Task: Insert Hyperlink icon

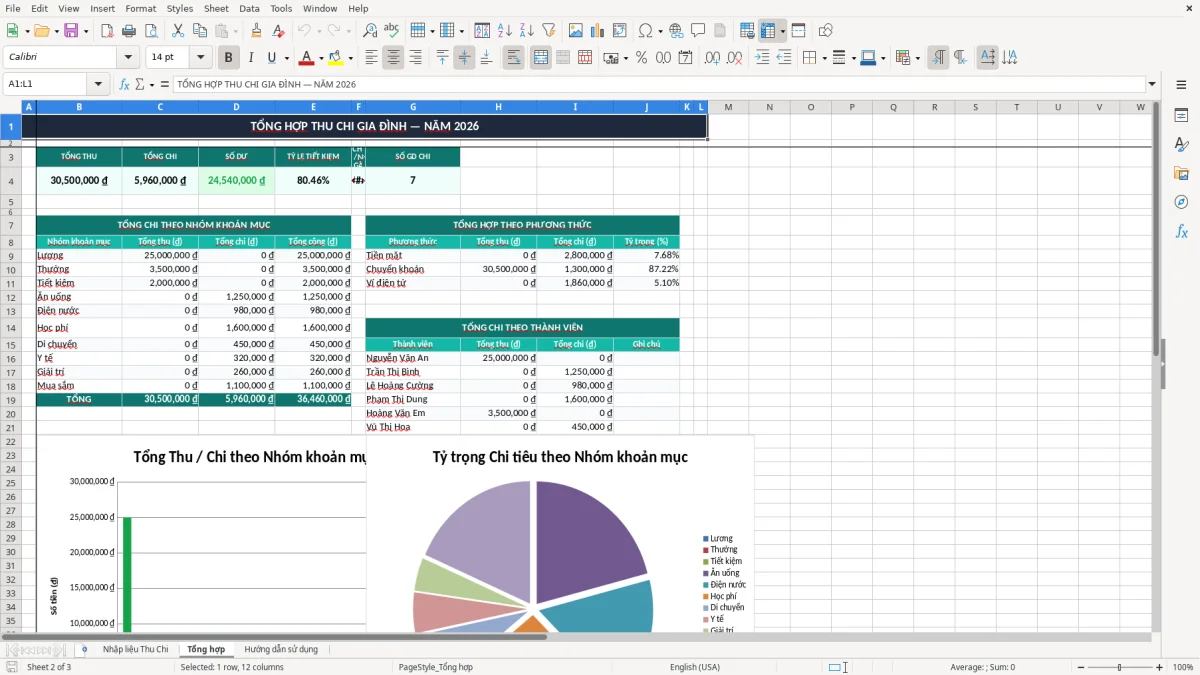Action: (676, 31)
